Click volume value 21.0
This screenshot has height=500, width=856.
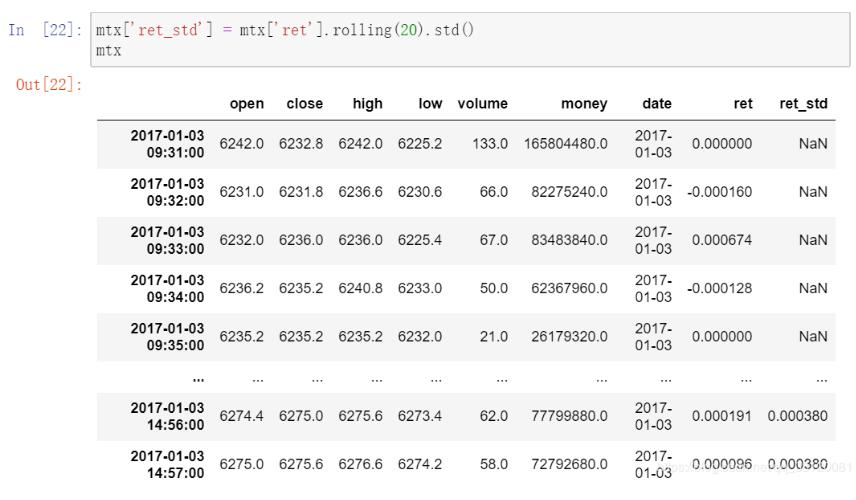click(494, 337)
